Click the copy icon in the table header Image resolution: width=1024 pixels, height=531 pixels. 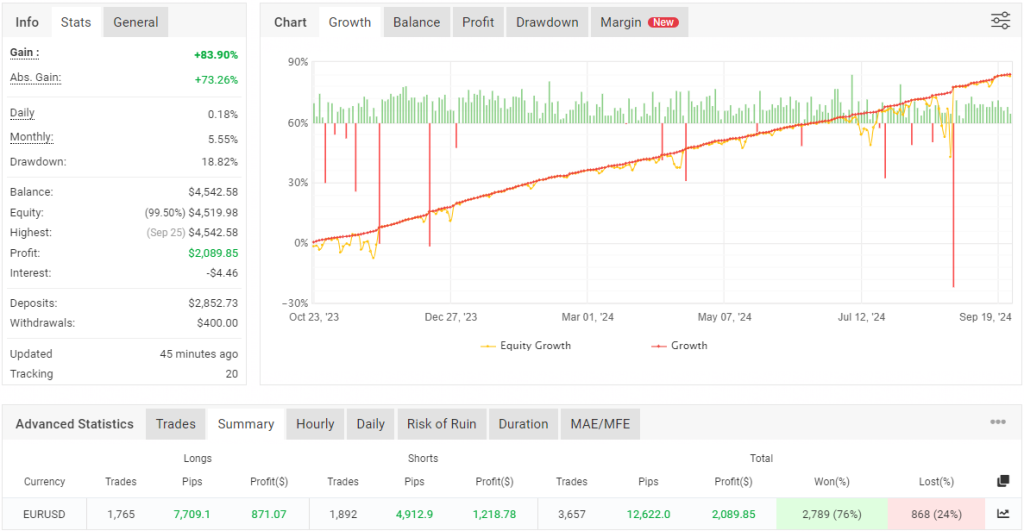point(1003,481)
